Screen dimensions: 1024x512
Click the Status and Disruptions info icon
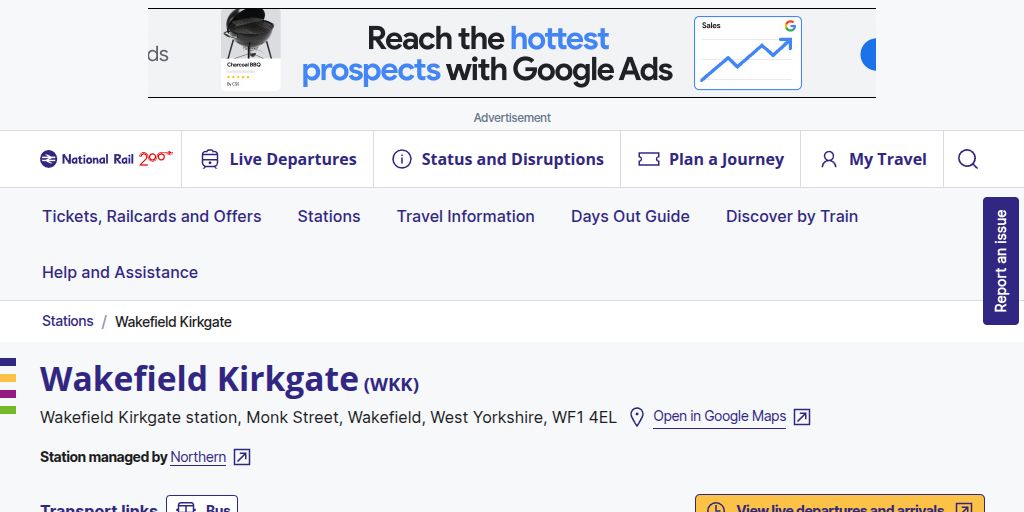click(x=402, y=159)
